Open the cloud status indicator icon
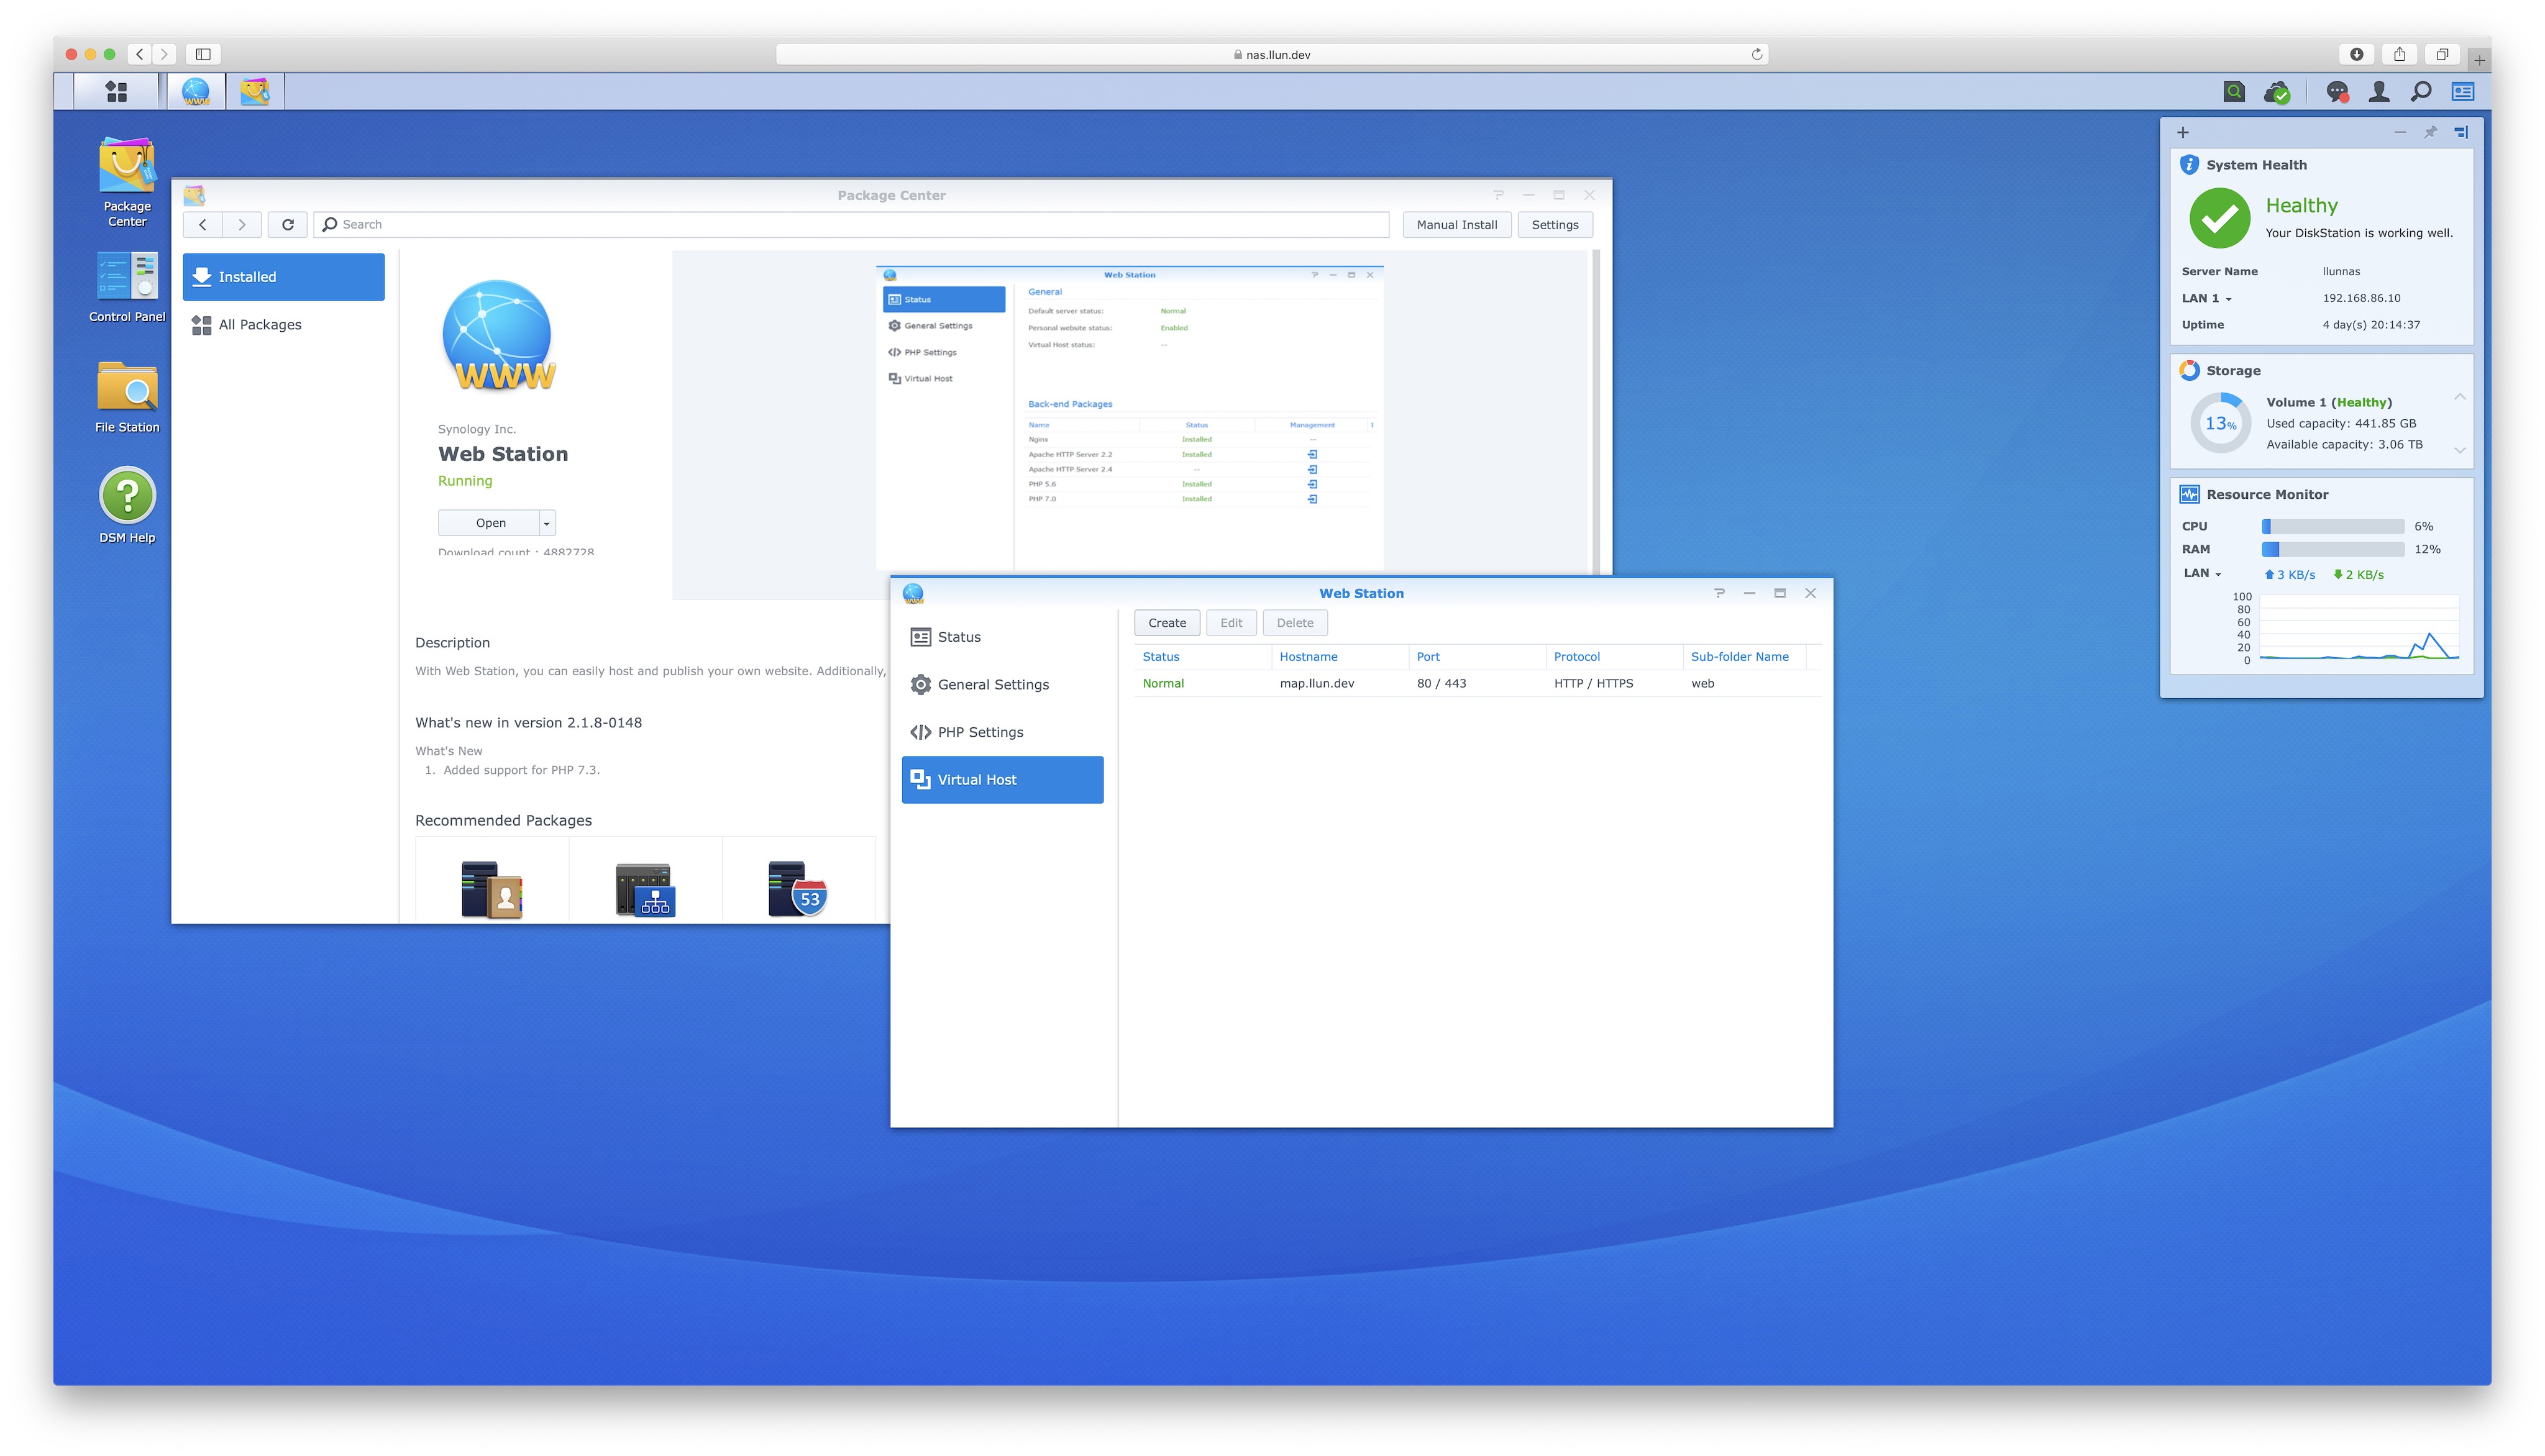The height and width of the screenshot is (1456, 2545). pyautogui.click(x=2277, y=92)
